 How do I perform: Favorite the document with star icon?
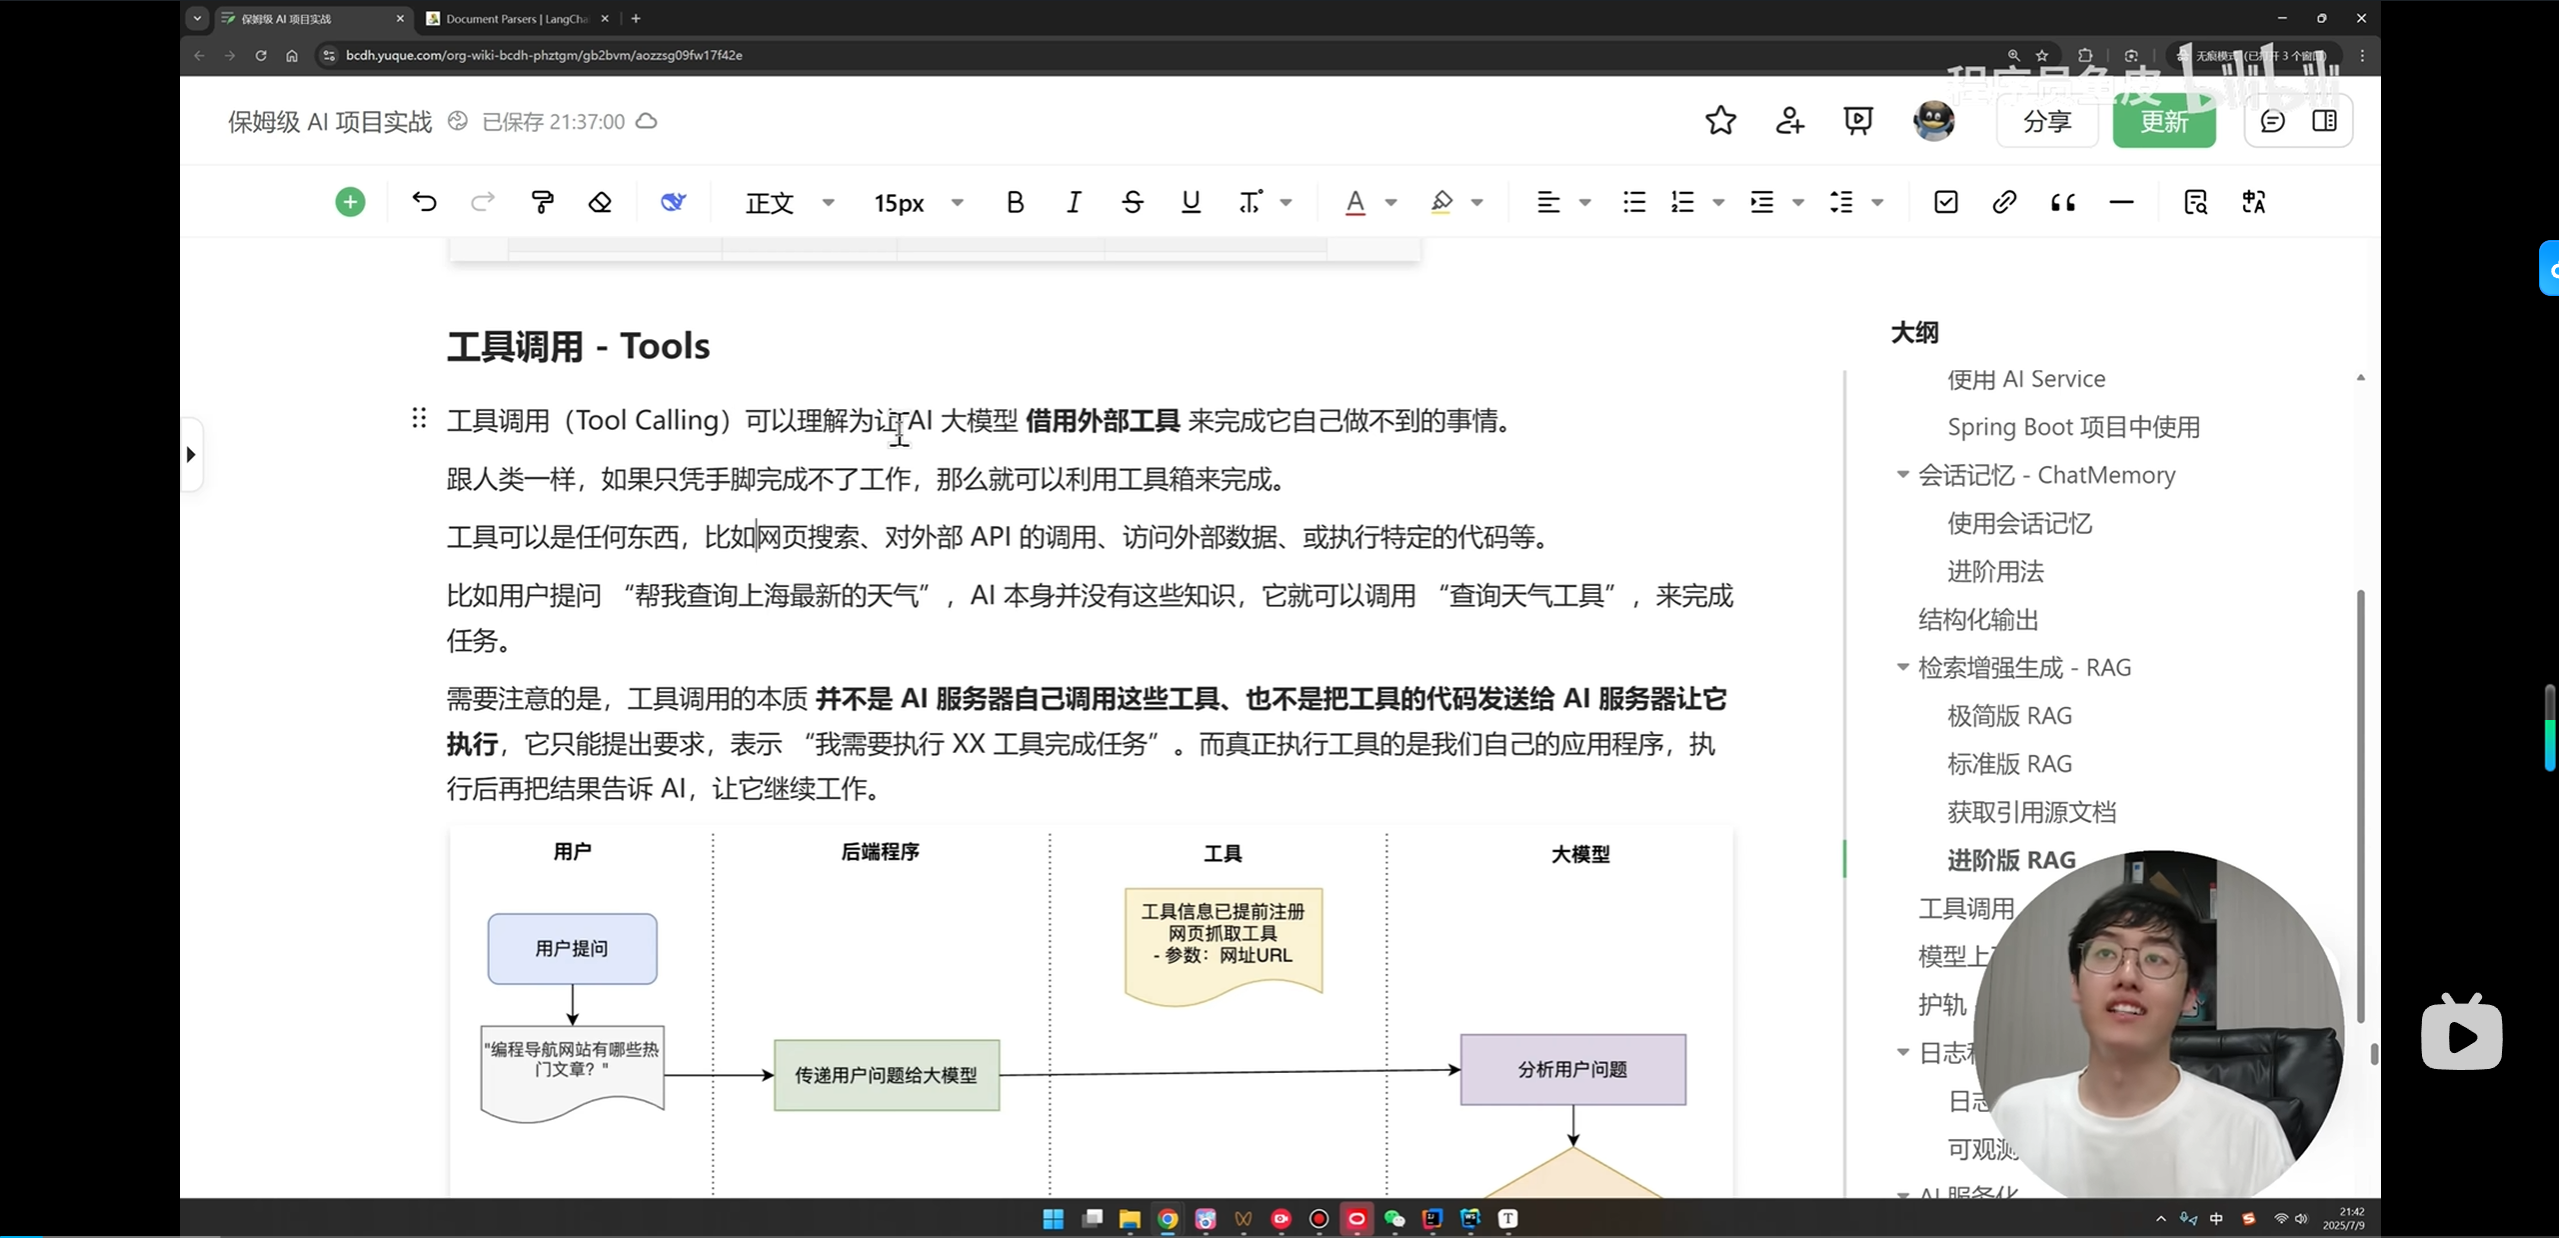pyautogui.click(x=1720, y=121)
